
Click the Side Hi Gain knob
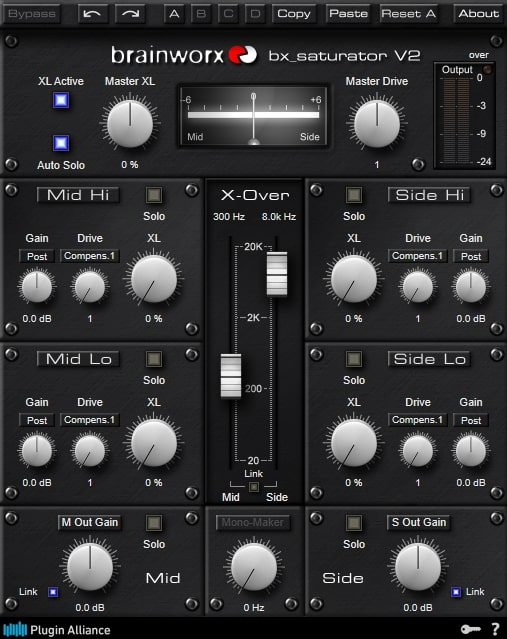471,287
